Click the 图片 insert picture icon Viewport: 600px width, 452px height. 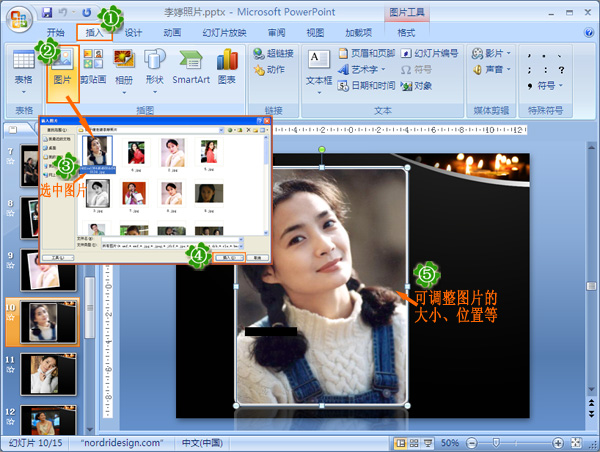pos(63,73)
